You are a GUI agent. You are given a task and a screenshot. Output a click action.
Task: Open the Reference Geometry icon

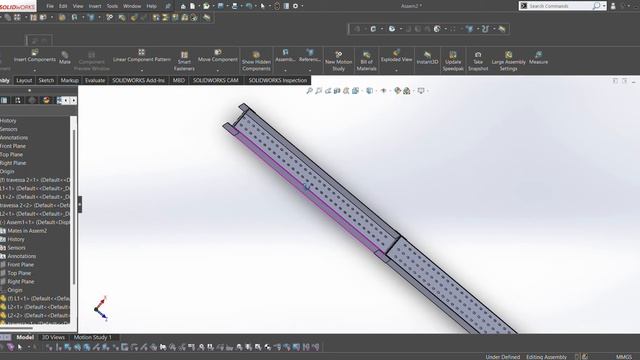pyautogui.click(x=310, y=52)
